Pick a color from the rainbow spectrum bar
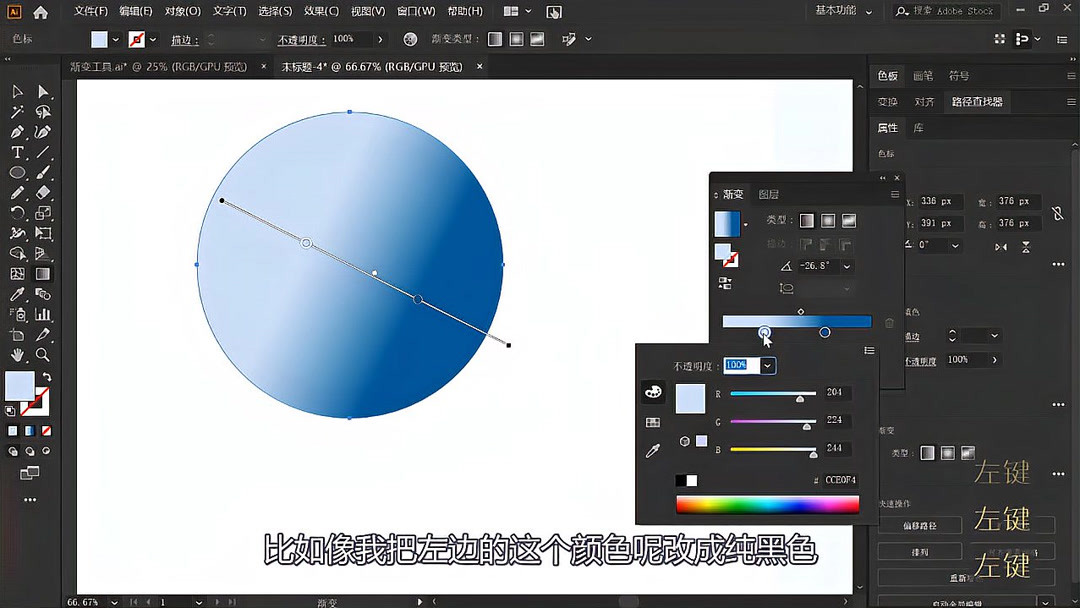Viewport: 1080px width, 608px height. pos(768,503)
